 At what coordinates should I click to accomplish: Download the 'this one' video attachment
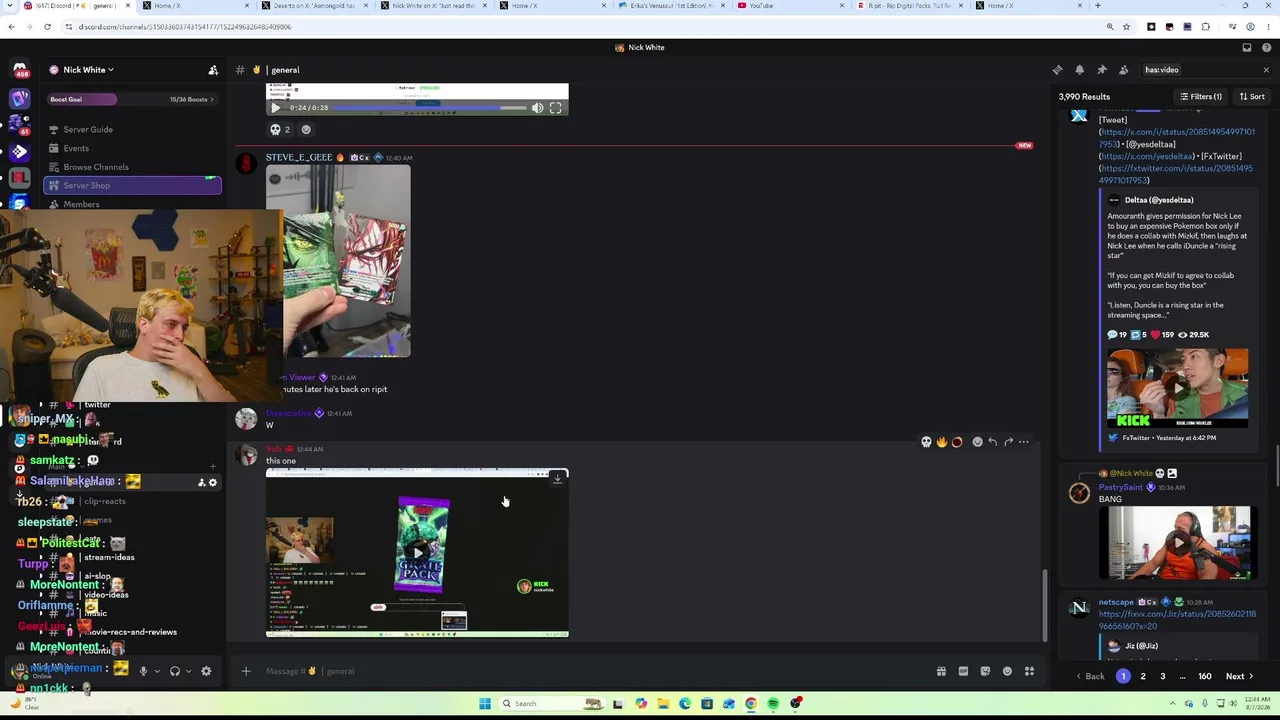coord(557,479)
